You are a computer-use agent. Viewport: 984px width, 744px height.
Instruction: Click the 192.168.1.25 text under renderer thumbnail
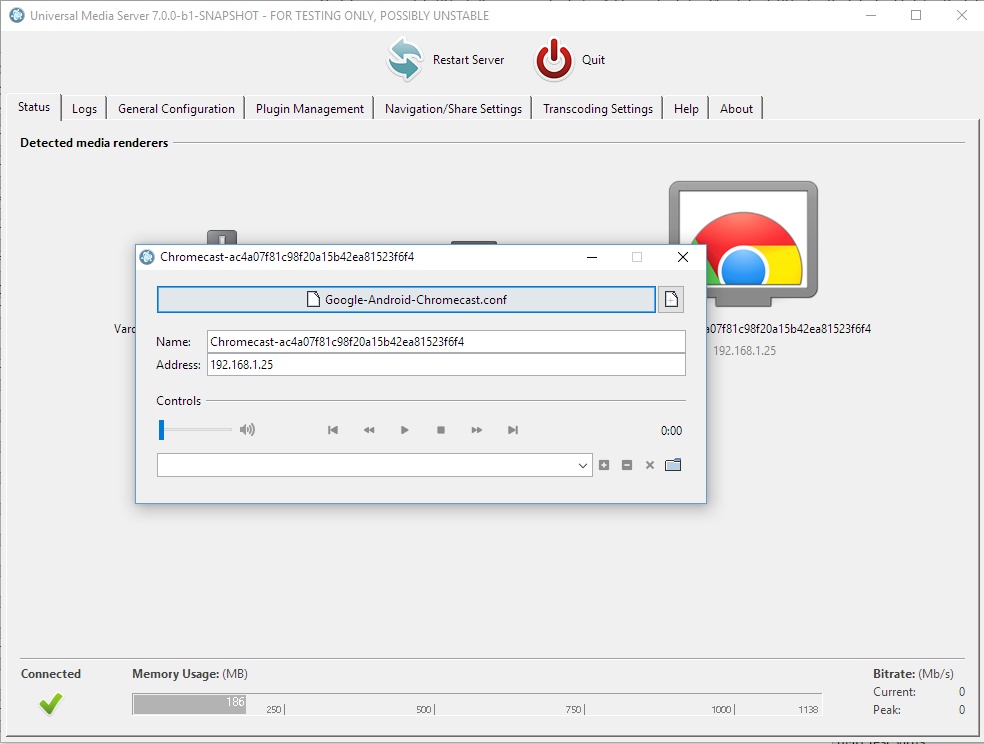click(x=744, y=351)
